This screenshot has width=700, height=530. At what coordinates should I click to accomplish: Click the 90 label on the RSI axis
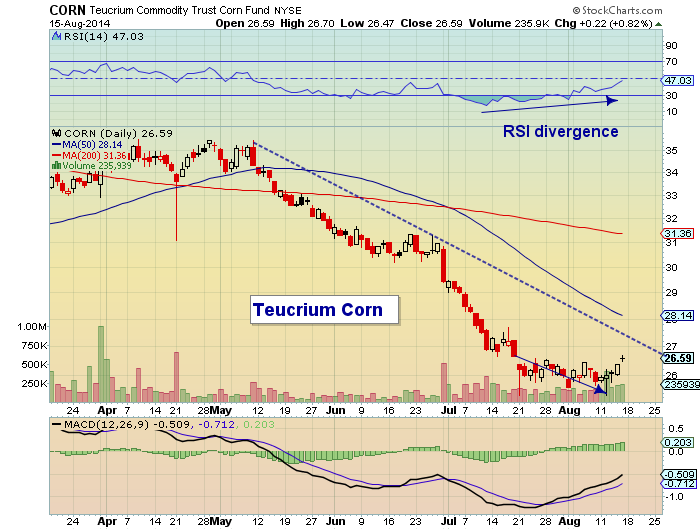coord(671,46)
